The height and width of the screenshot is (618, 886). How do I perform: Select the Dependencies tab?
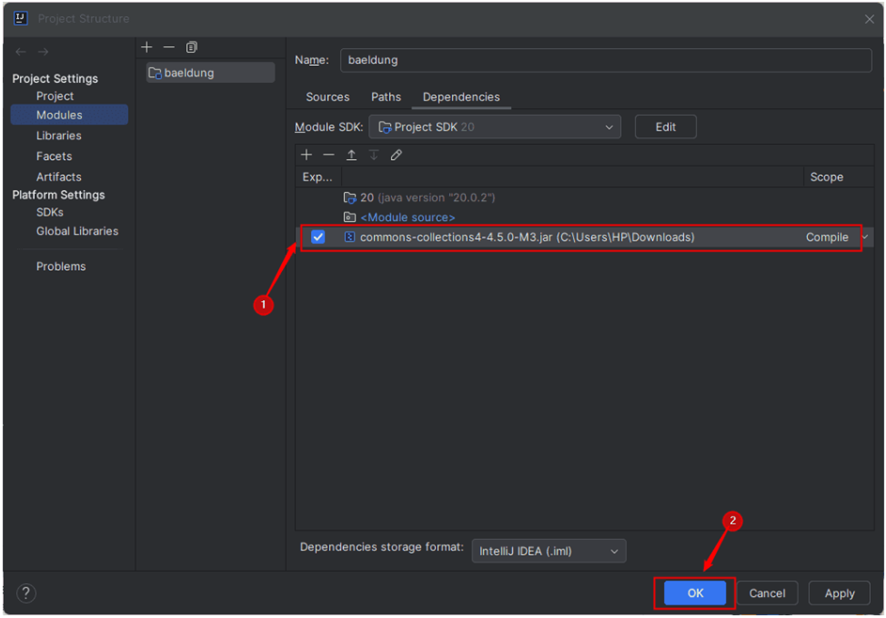pyautogui.click(x=461, y=97)
